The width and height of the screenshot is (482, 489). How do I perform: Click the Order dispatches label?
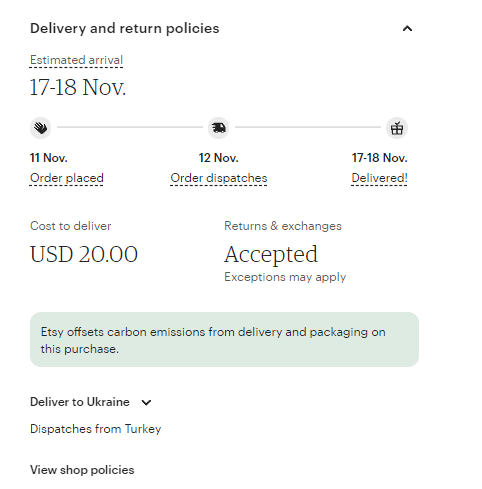pyautogui.click(x=219, y=178)
